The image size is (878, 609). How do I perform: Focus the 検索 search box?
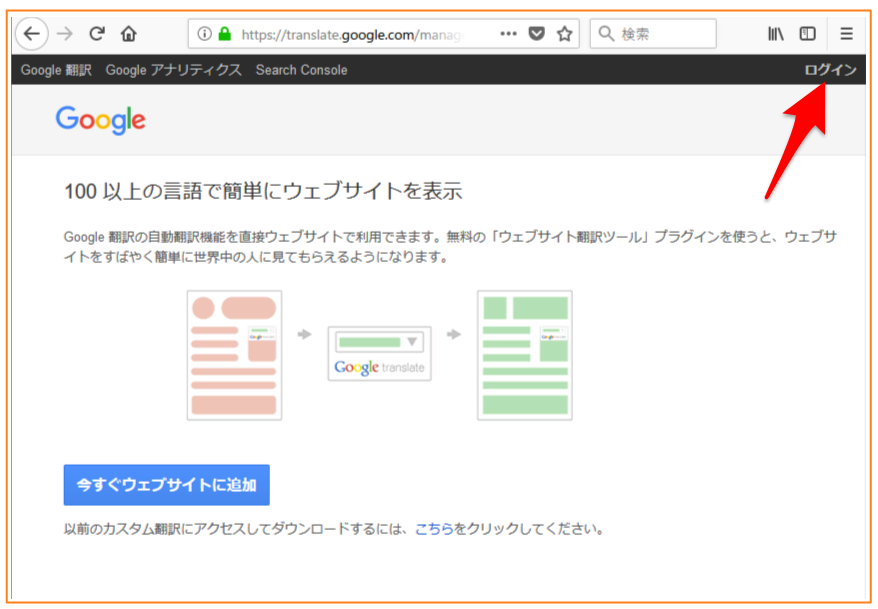click(x=653, y=34)
